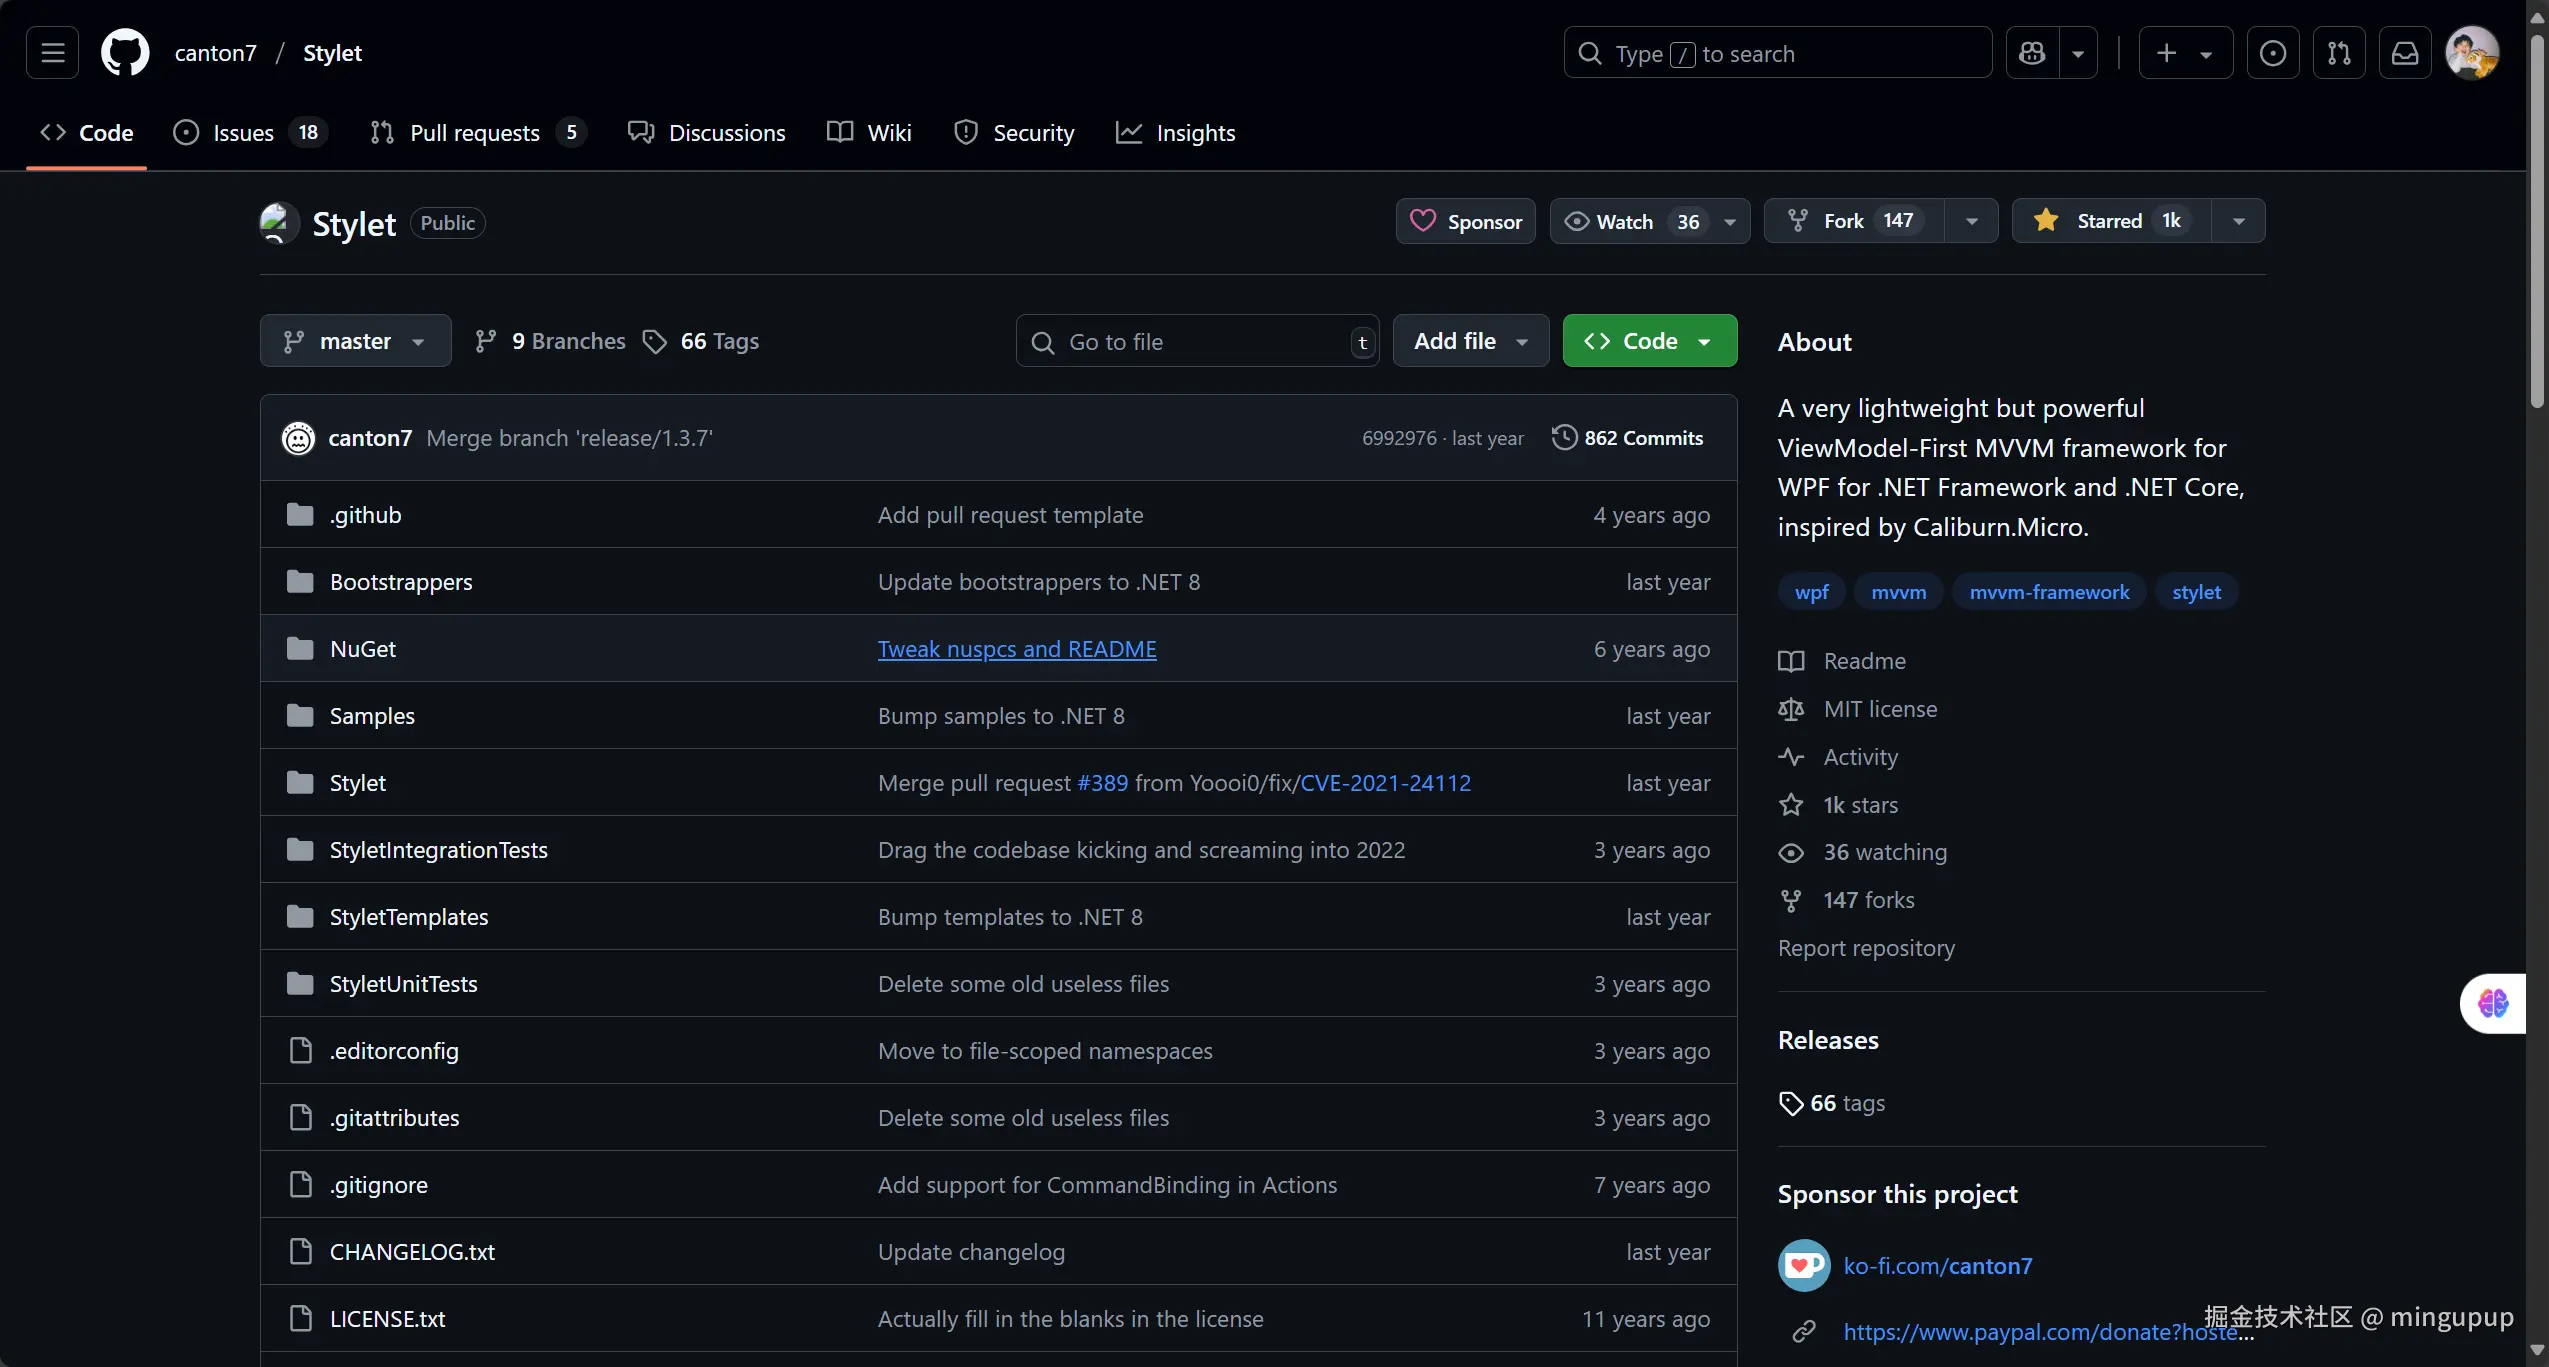The width and height of the screenshot is (2549, 1367).
Task: Open your pull requests icon in header
Action: pyautogui.click(x=2339, y=53)
